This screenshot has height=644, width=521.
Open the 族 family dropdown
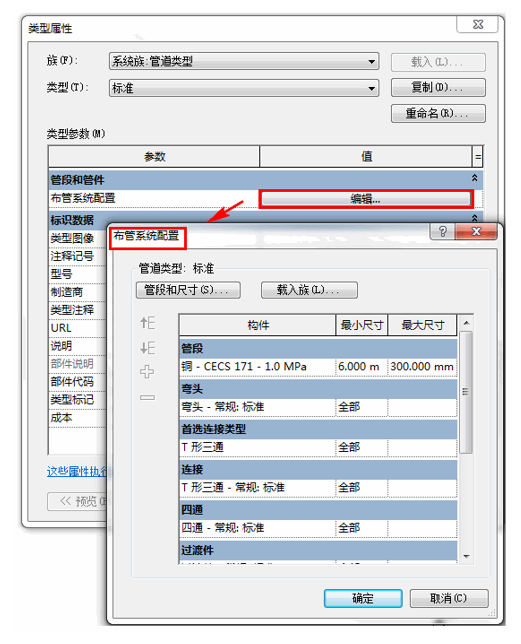[244, 62]
